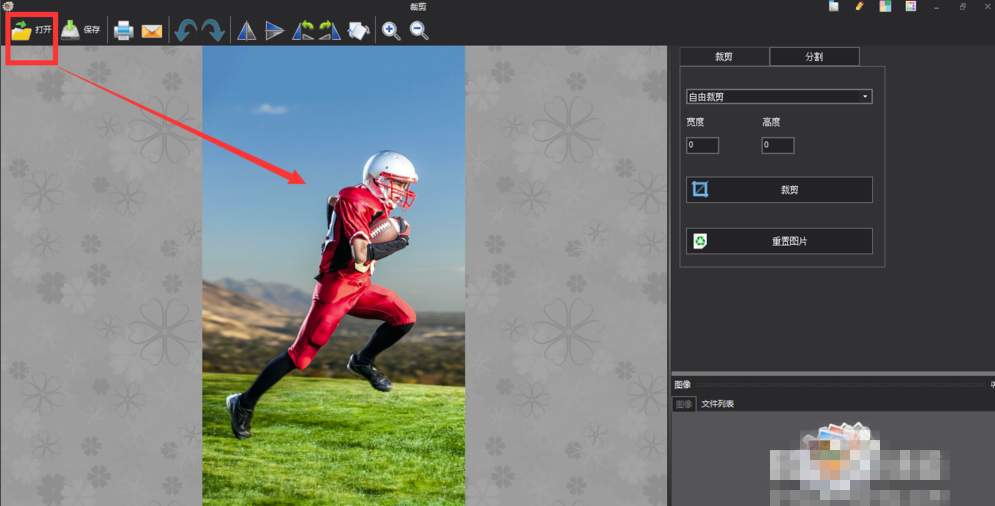Click the 重置图片 reset image button

coord(779,241)
